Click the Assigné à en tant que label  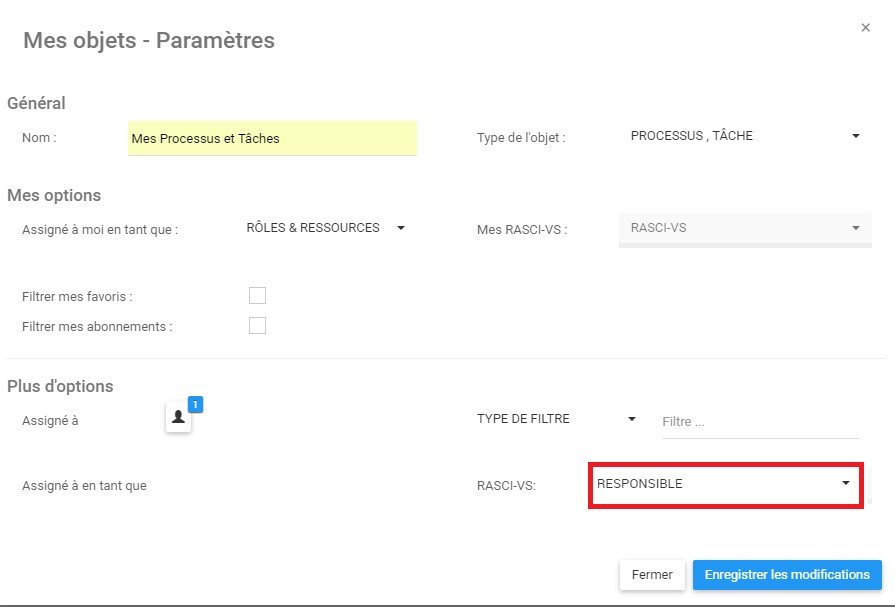84,486
